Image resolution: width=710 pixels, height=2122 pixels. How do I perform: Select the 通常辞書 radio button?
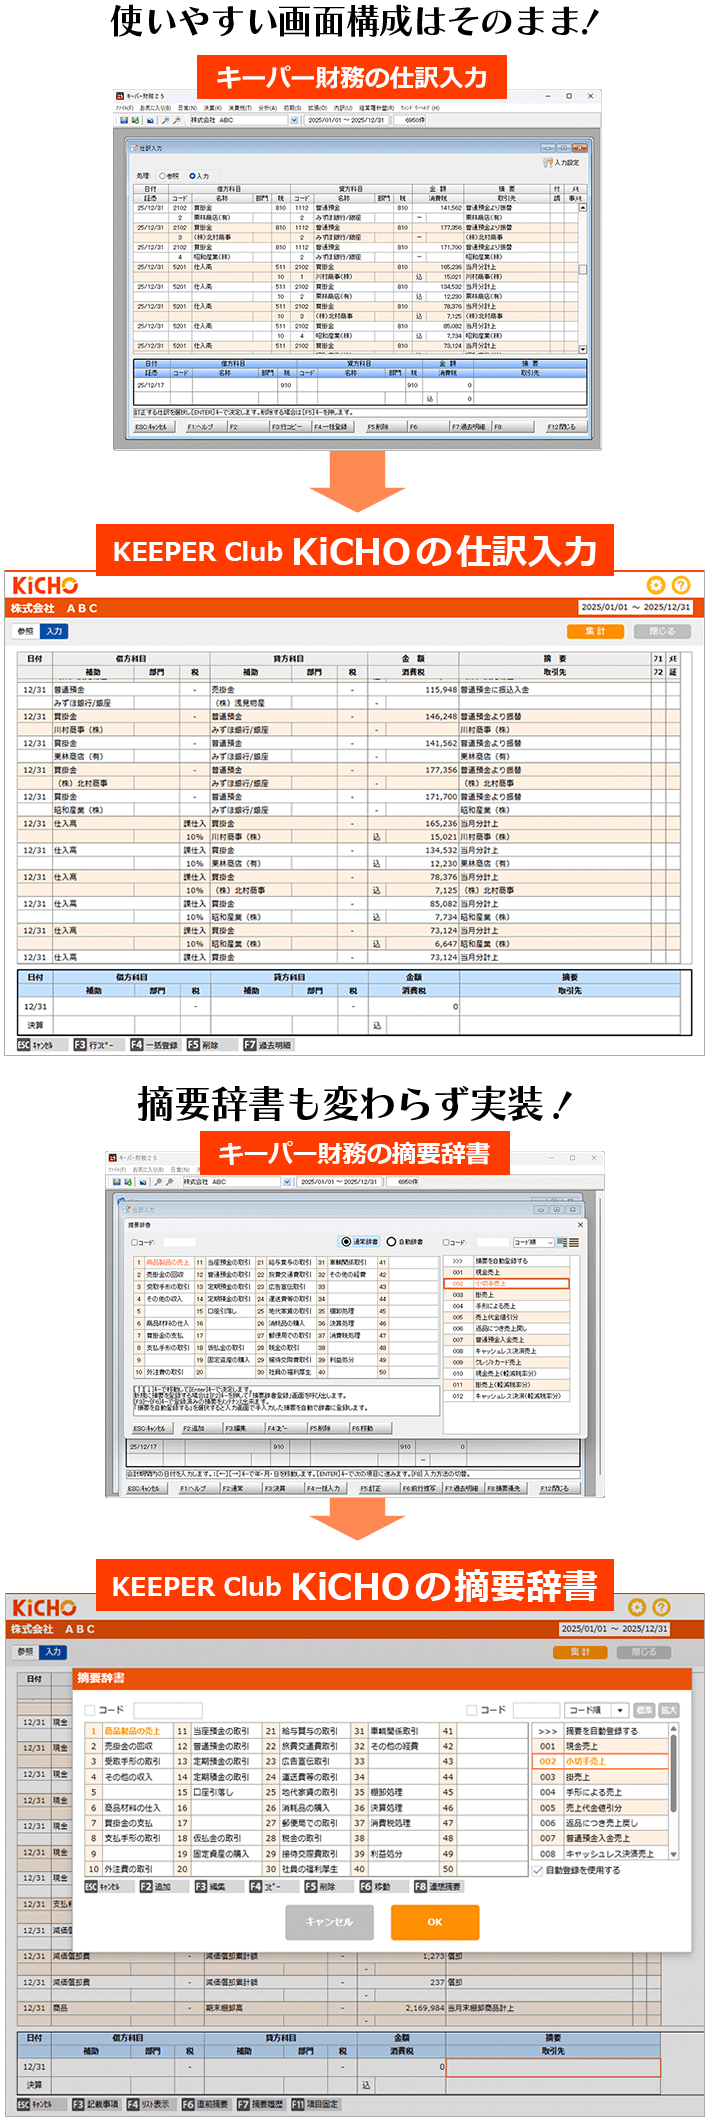(346, 1242)
